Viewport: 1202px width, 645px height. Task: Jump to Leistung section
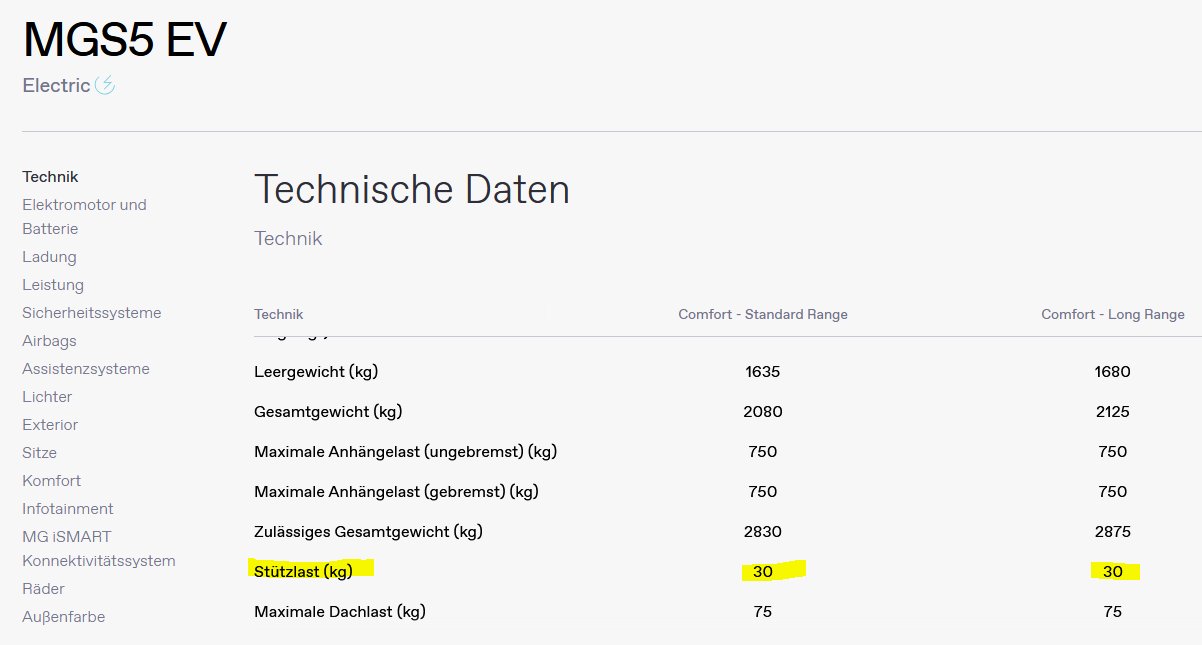tap(53, 285)
